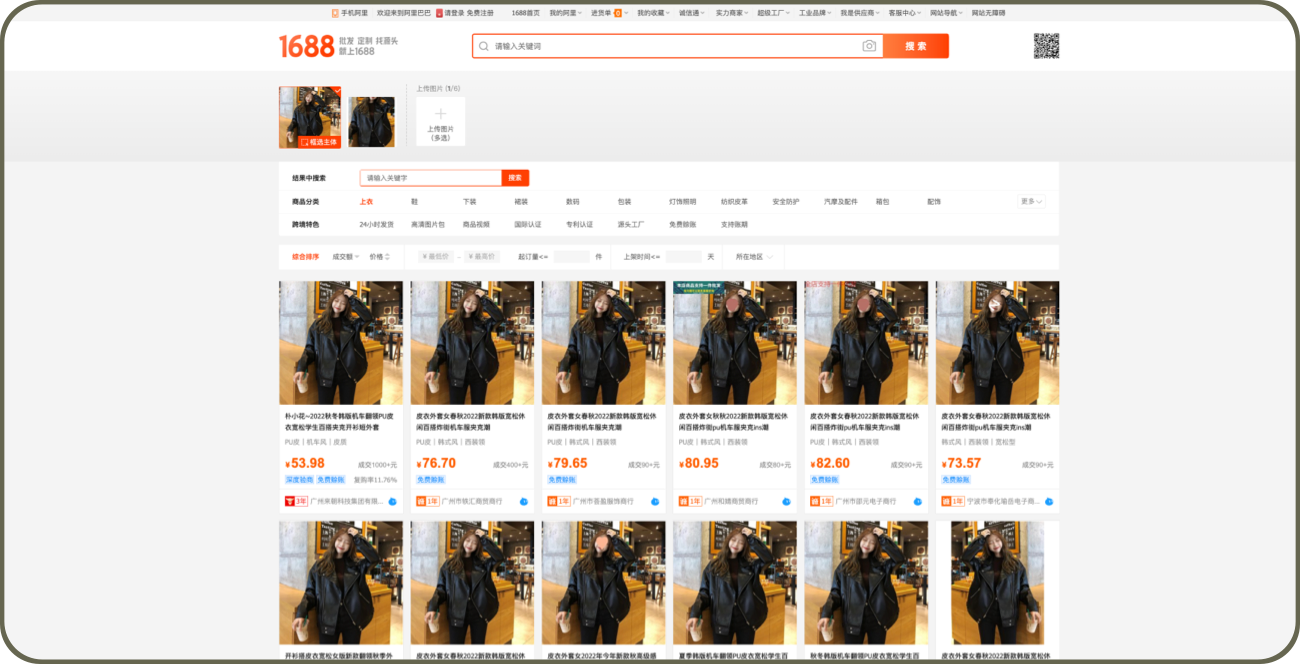Enable the 源头工厂 filter

pos(631,224)
